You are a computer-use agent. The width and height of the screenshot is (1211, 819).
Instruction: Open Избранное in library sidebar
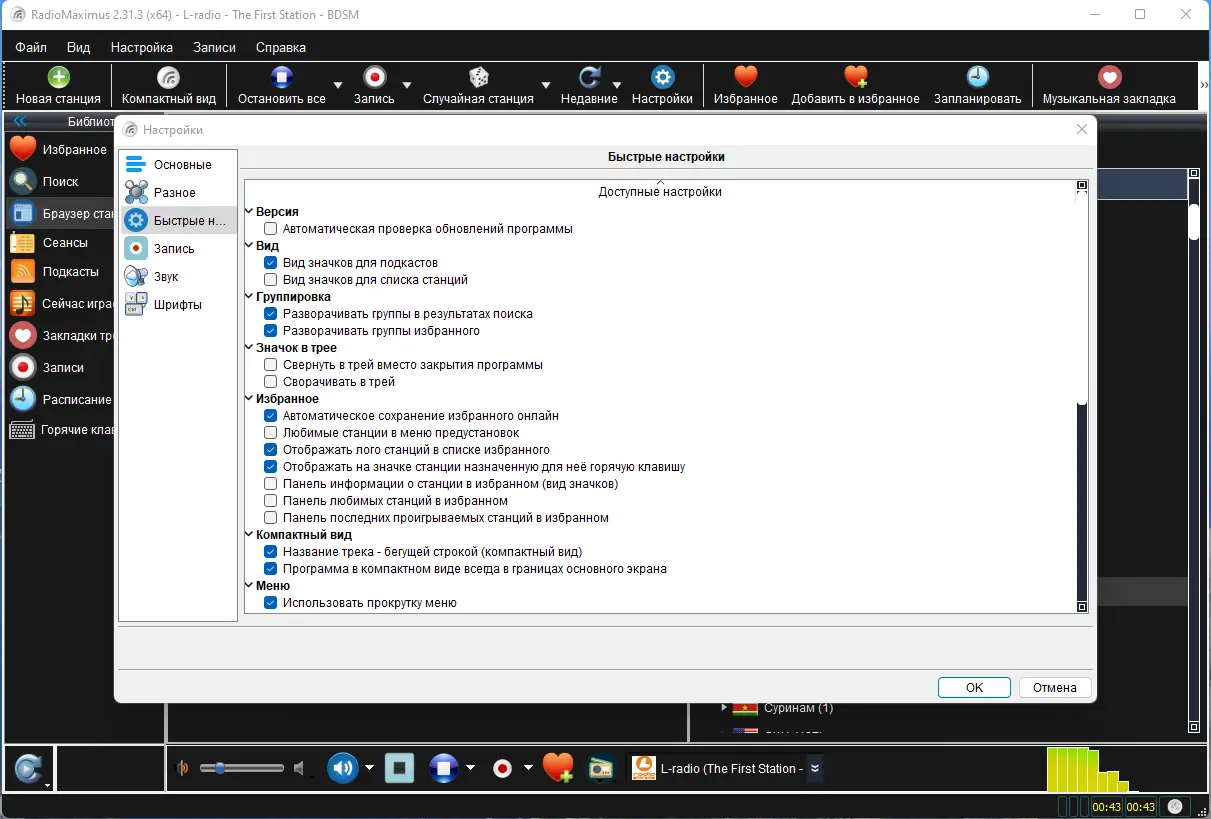pyautogui.click(x=60, y=150)
